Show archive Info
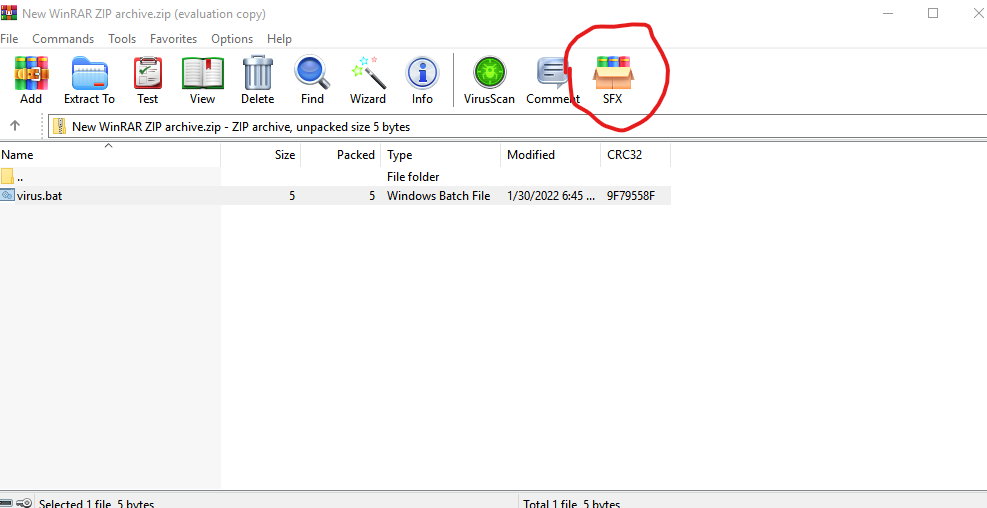This screenshot has width=987, height=508. click(x=422, y=80)
